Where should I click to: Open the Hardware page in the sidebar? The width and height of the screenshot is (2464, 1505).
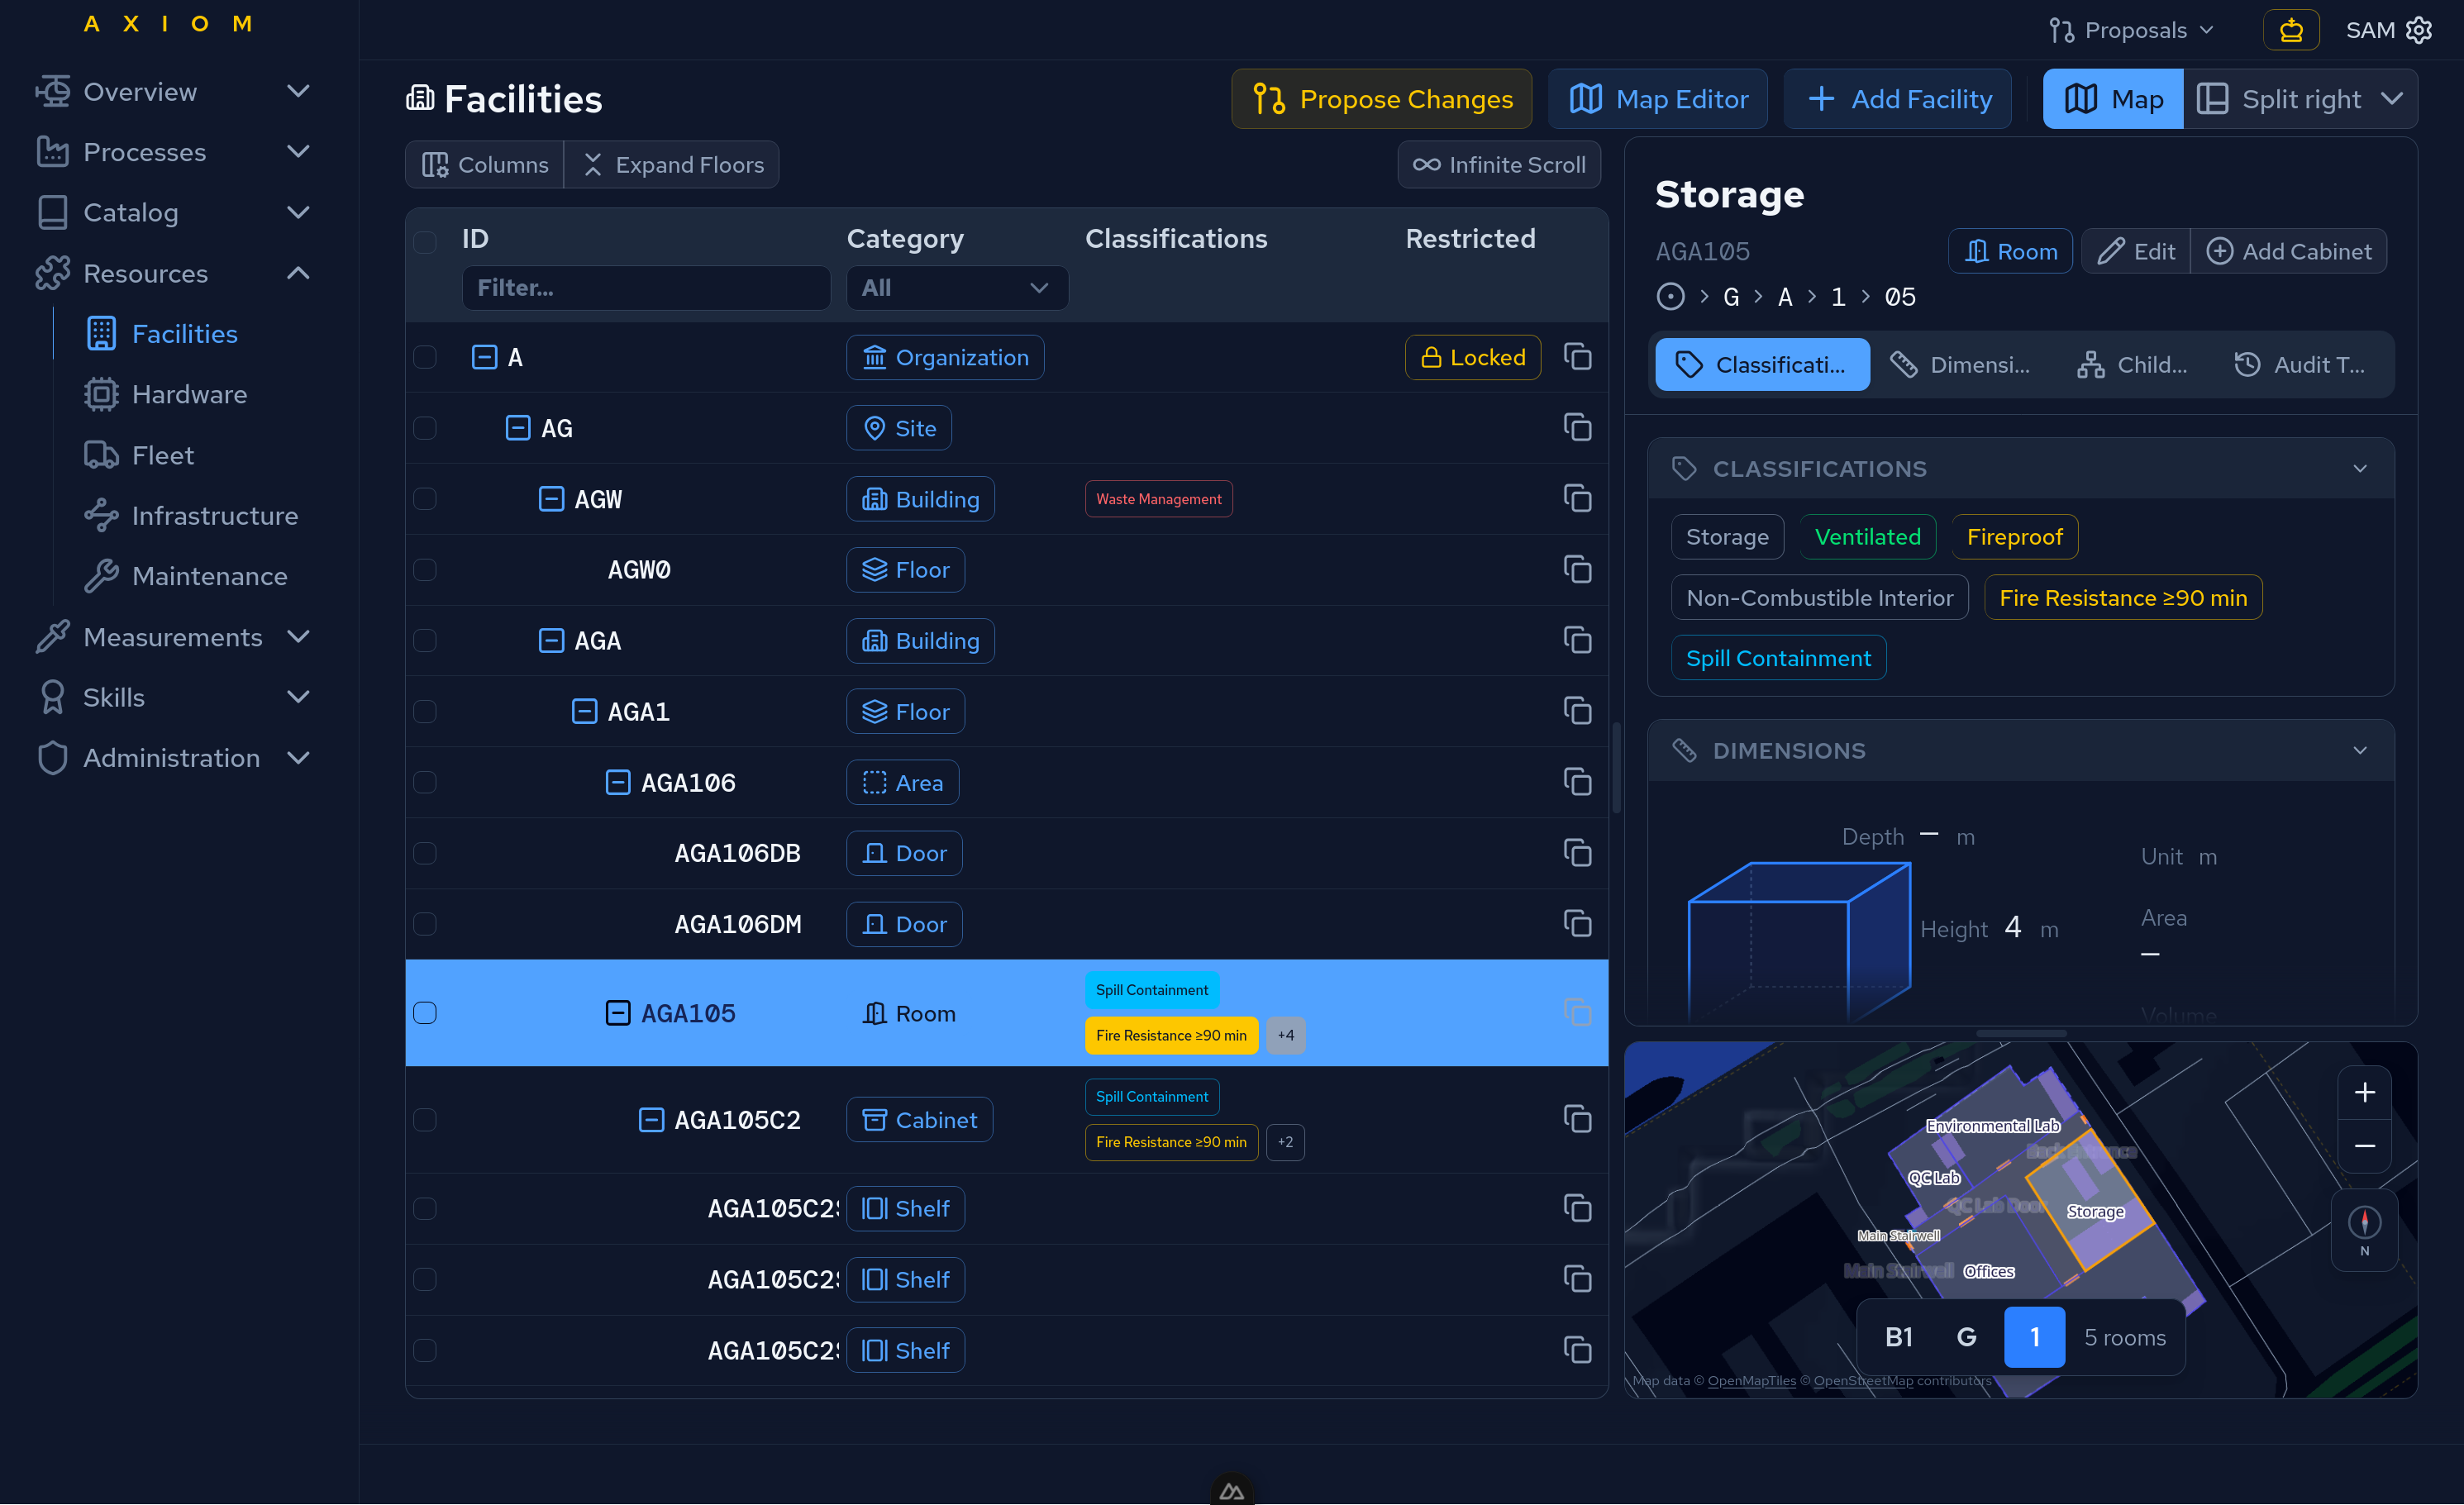(x=189, y=394)
